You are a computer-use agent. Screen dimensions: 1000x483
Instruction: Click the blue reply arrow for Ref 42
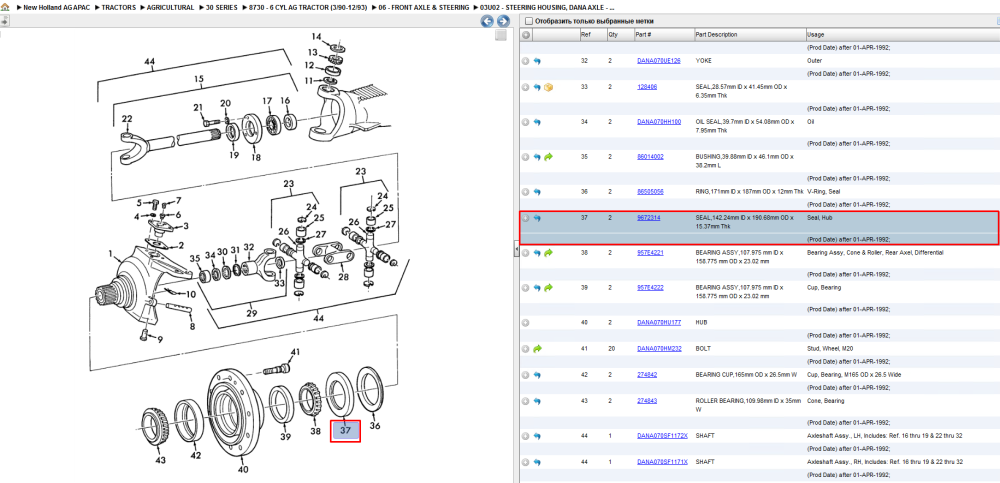pyautogui.click(x=537, y=375)
